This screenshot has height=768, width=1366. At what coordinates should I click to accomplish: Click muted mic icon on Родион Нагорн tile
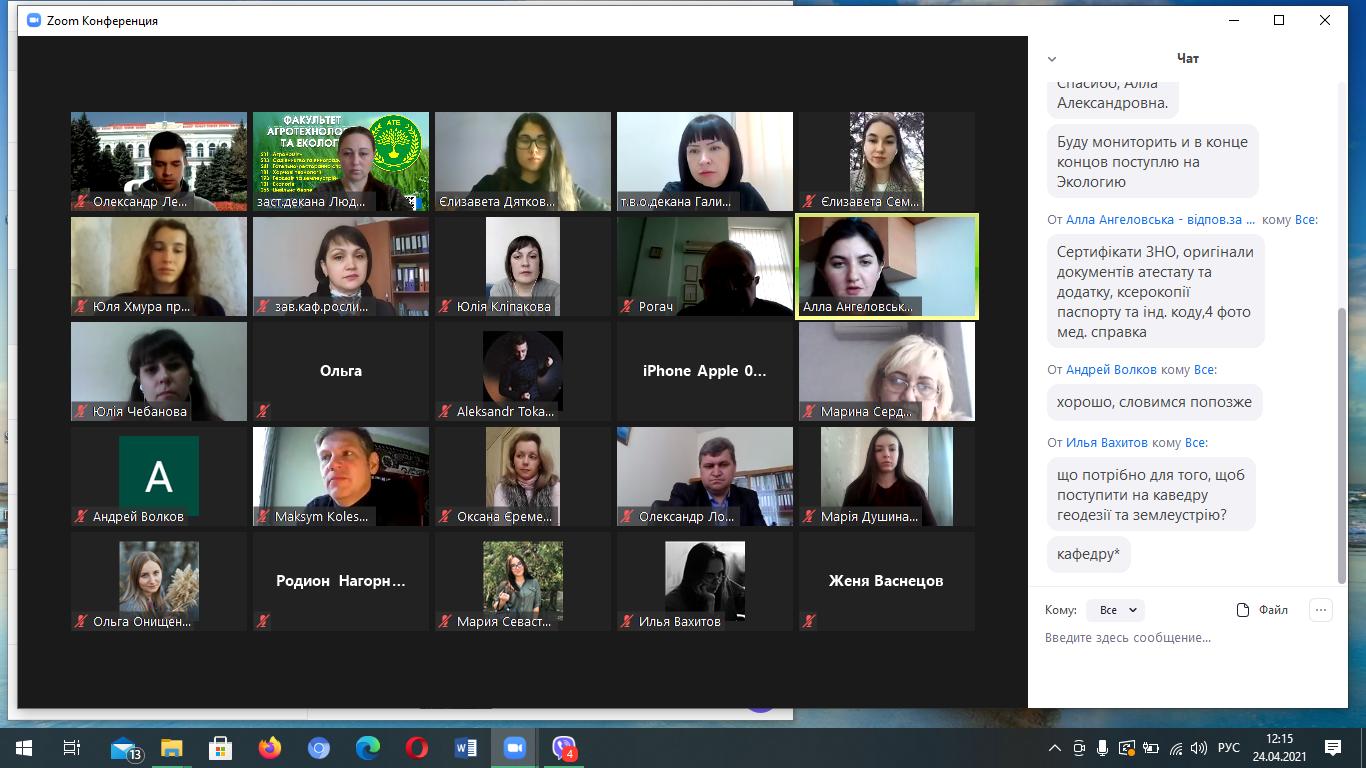[x=263, y=621]
